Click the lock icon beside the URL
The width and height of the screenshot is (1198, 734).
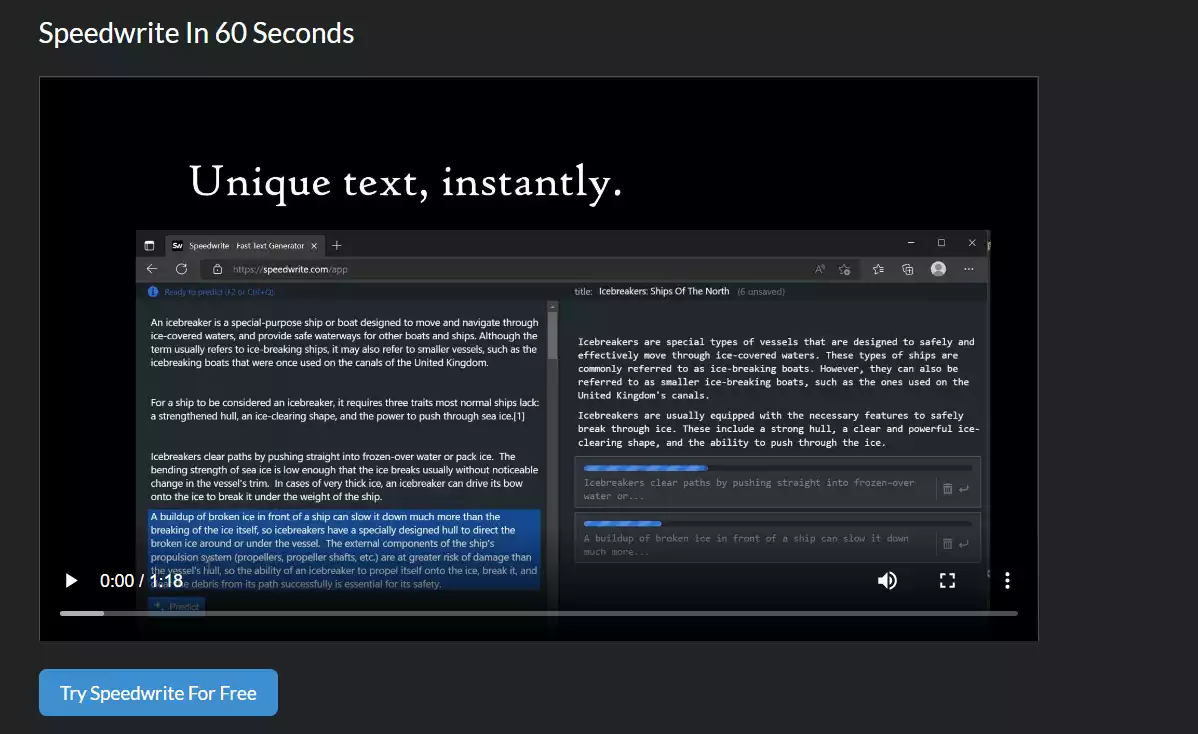tap(218, 270)
